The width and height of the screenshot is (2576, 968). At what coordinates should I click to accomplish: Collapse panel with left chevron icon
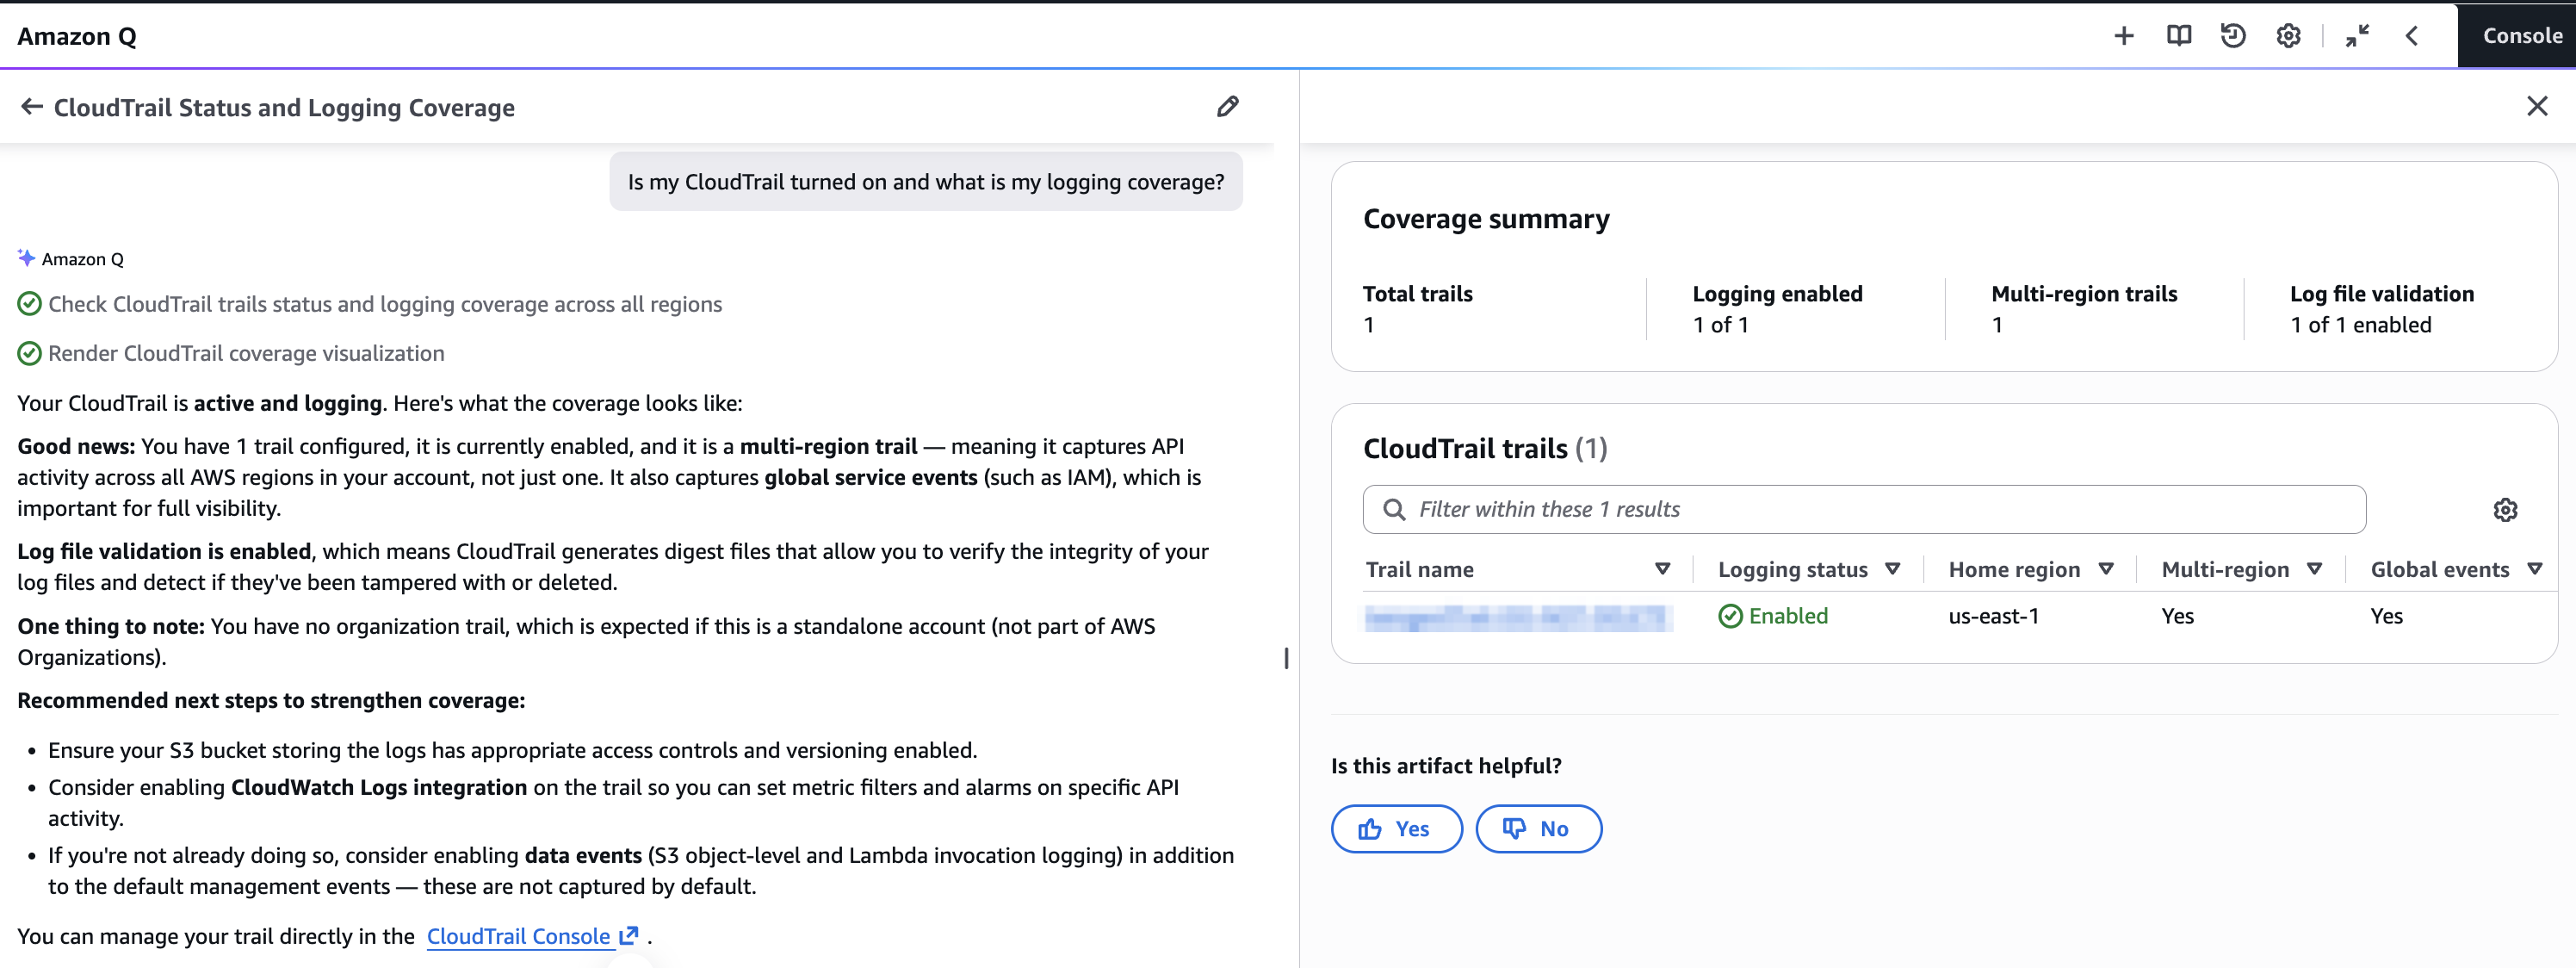click(2411, 36)
